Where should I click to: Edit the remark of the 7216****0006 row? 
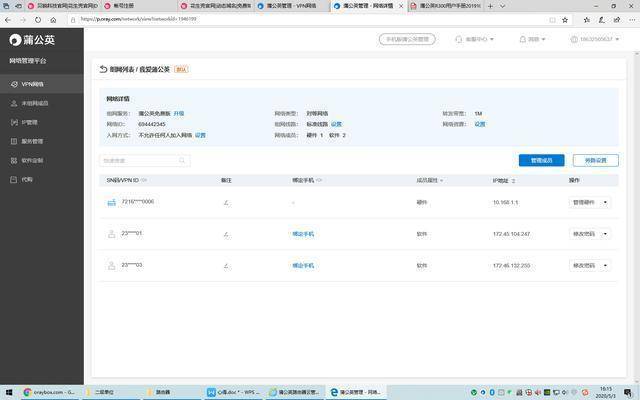(x=226, y=202)
